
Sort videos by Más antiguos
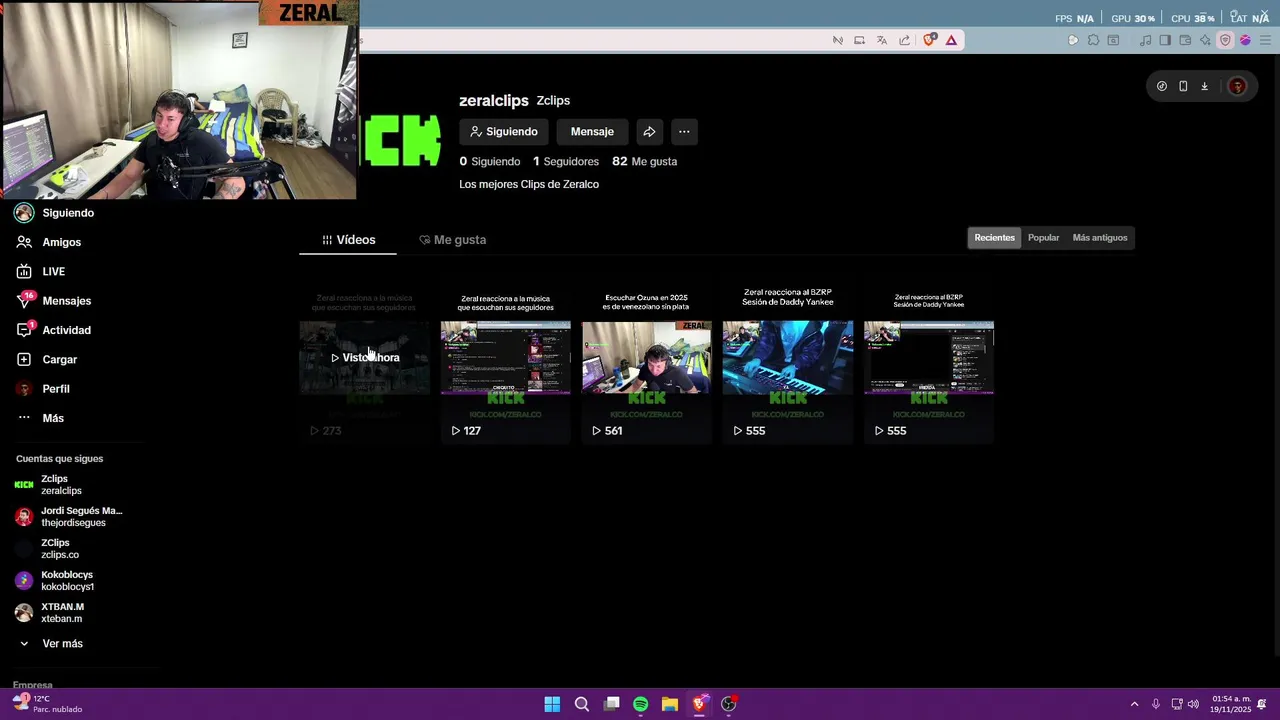point(1100,238)
